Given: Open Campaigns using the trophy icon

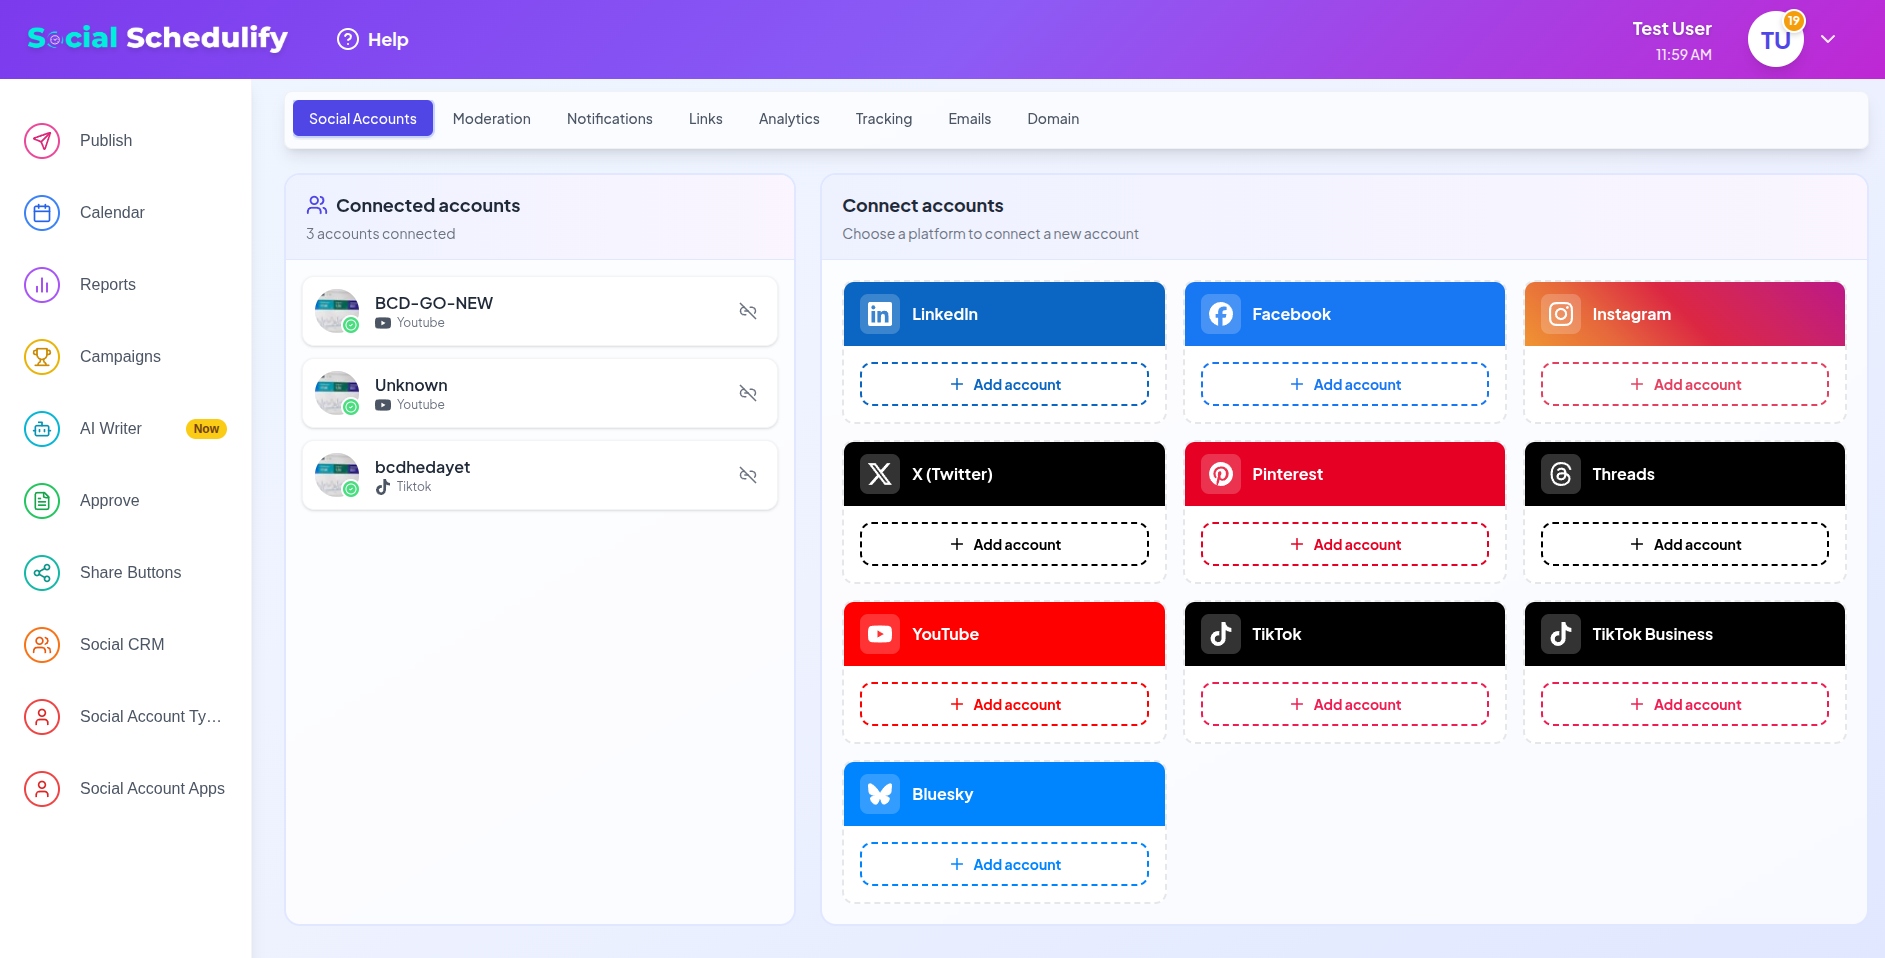Looking at the screenshot, I should point(41,356).
